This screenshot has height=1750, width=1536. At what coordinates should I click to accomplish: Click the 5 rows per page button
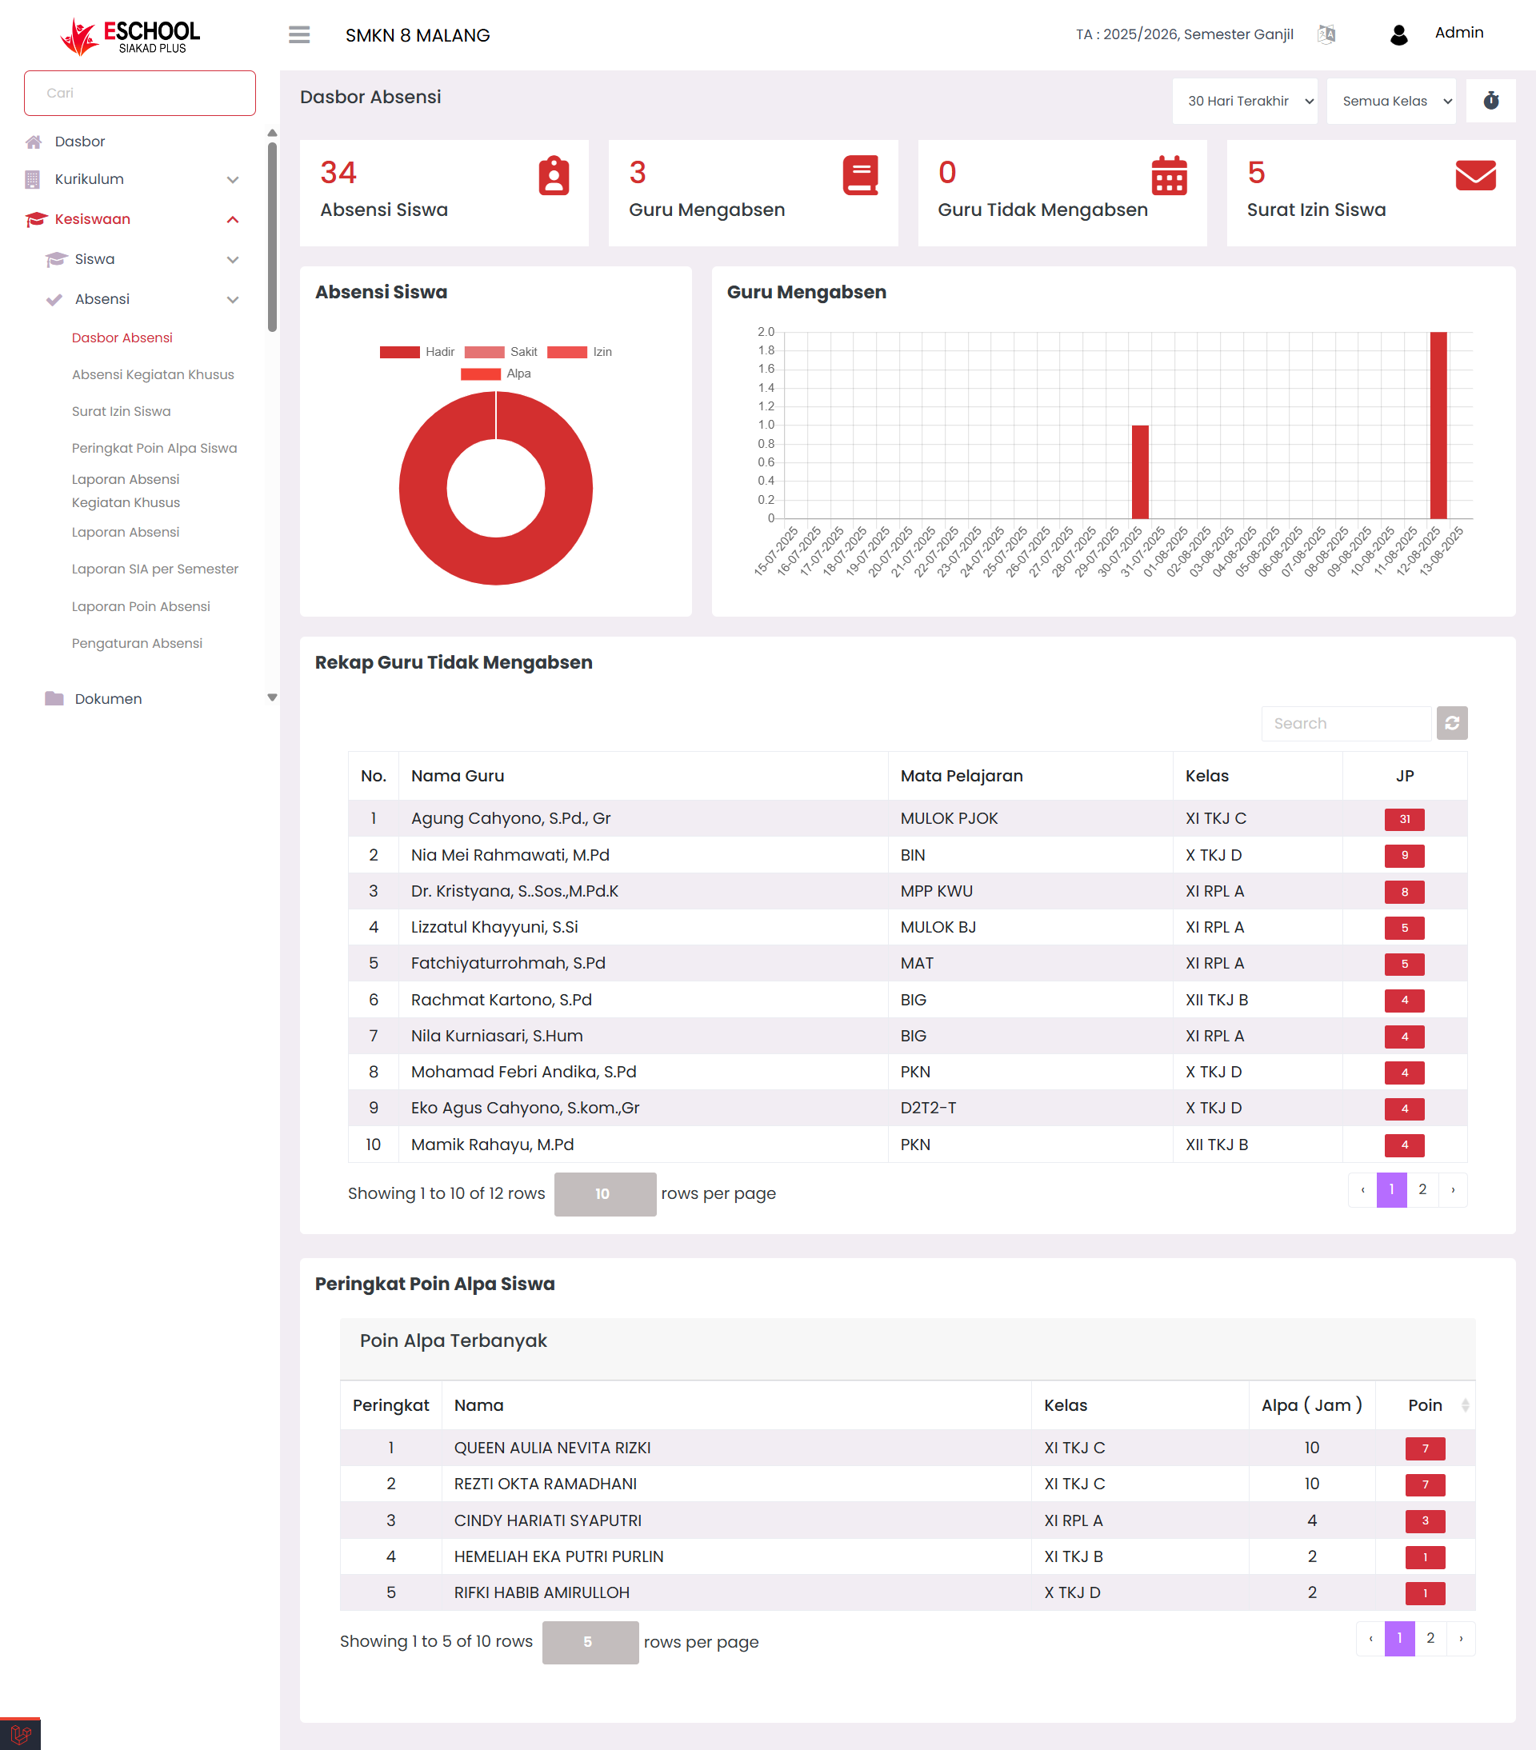[589, 1642]
